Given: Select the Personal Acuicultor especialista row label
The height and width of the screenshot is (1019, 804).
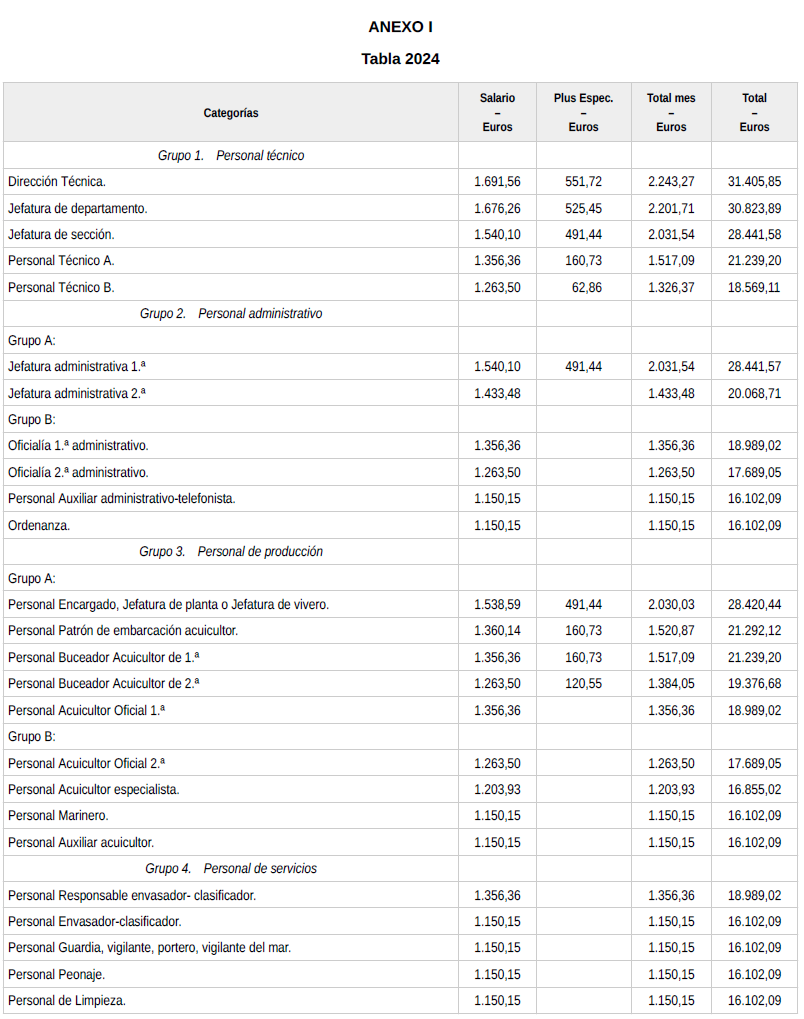Looking at the screenshot, I should point(94,789).
